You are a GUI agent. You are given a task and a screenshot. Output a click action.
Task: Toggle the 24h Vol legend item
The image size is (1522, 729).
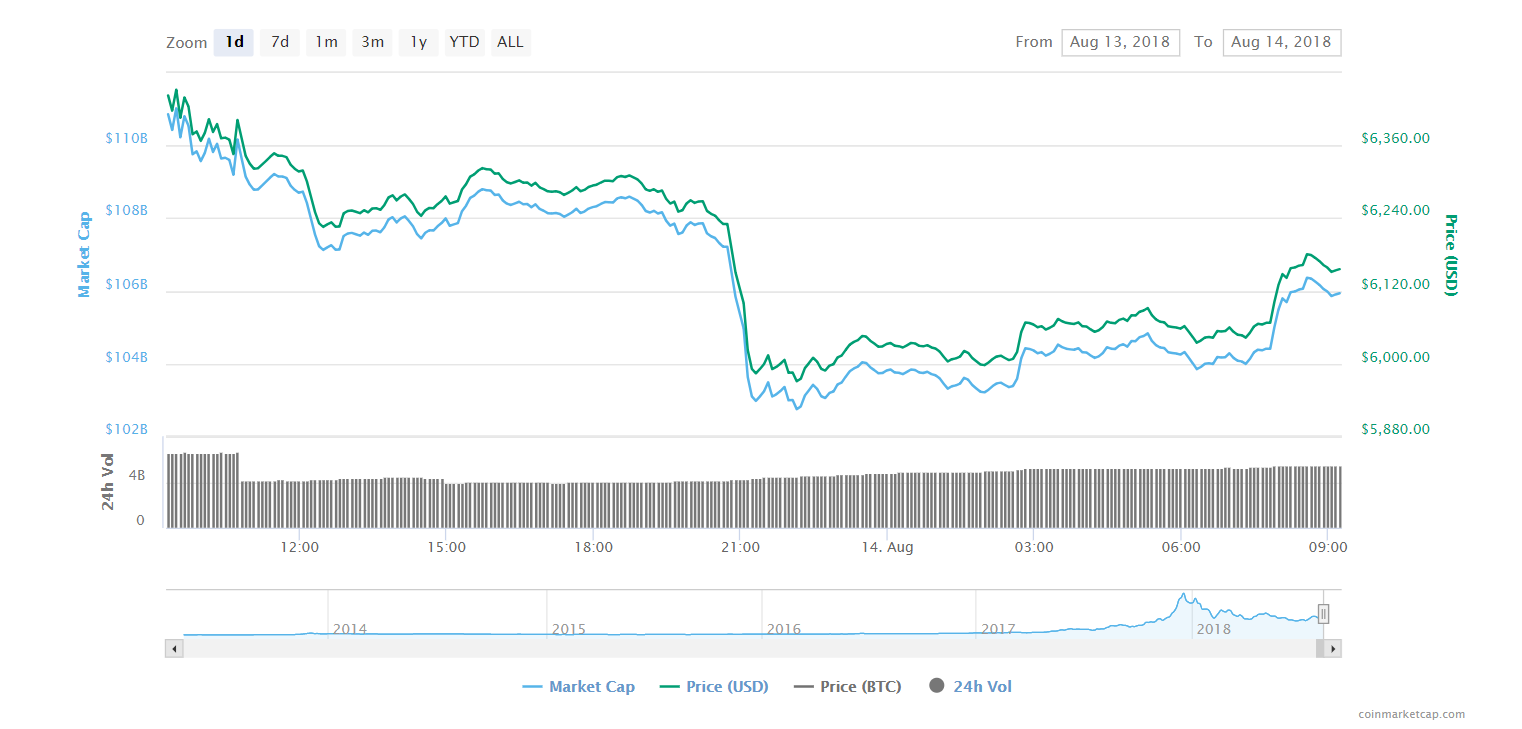pos(970,686)
